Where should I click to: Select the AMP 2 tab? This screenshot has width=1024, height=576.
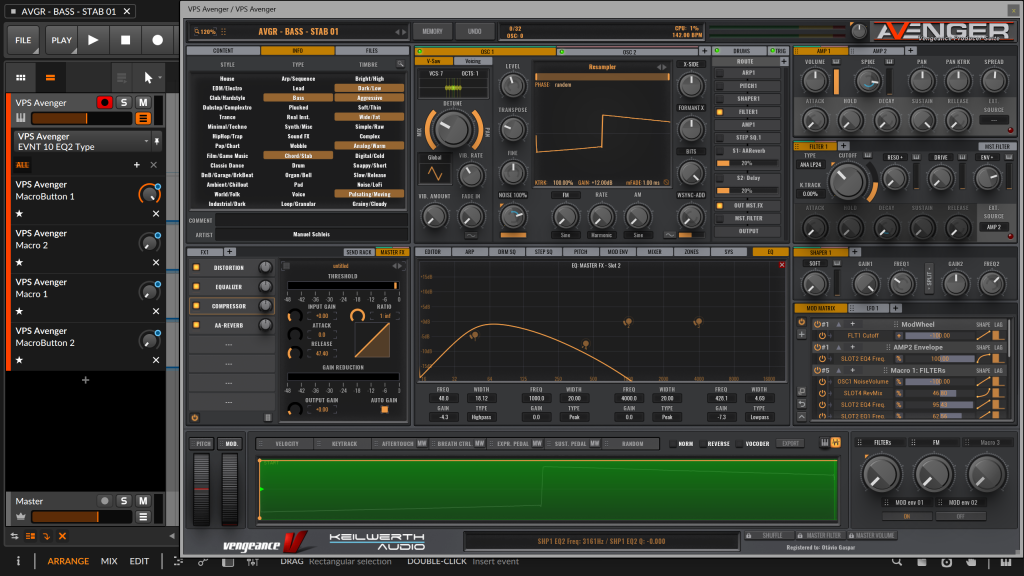(x=879, y=51)
